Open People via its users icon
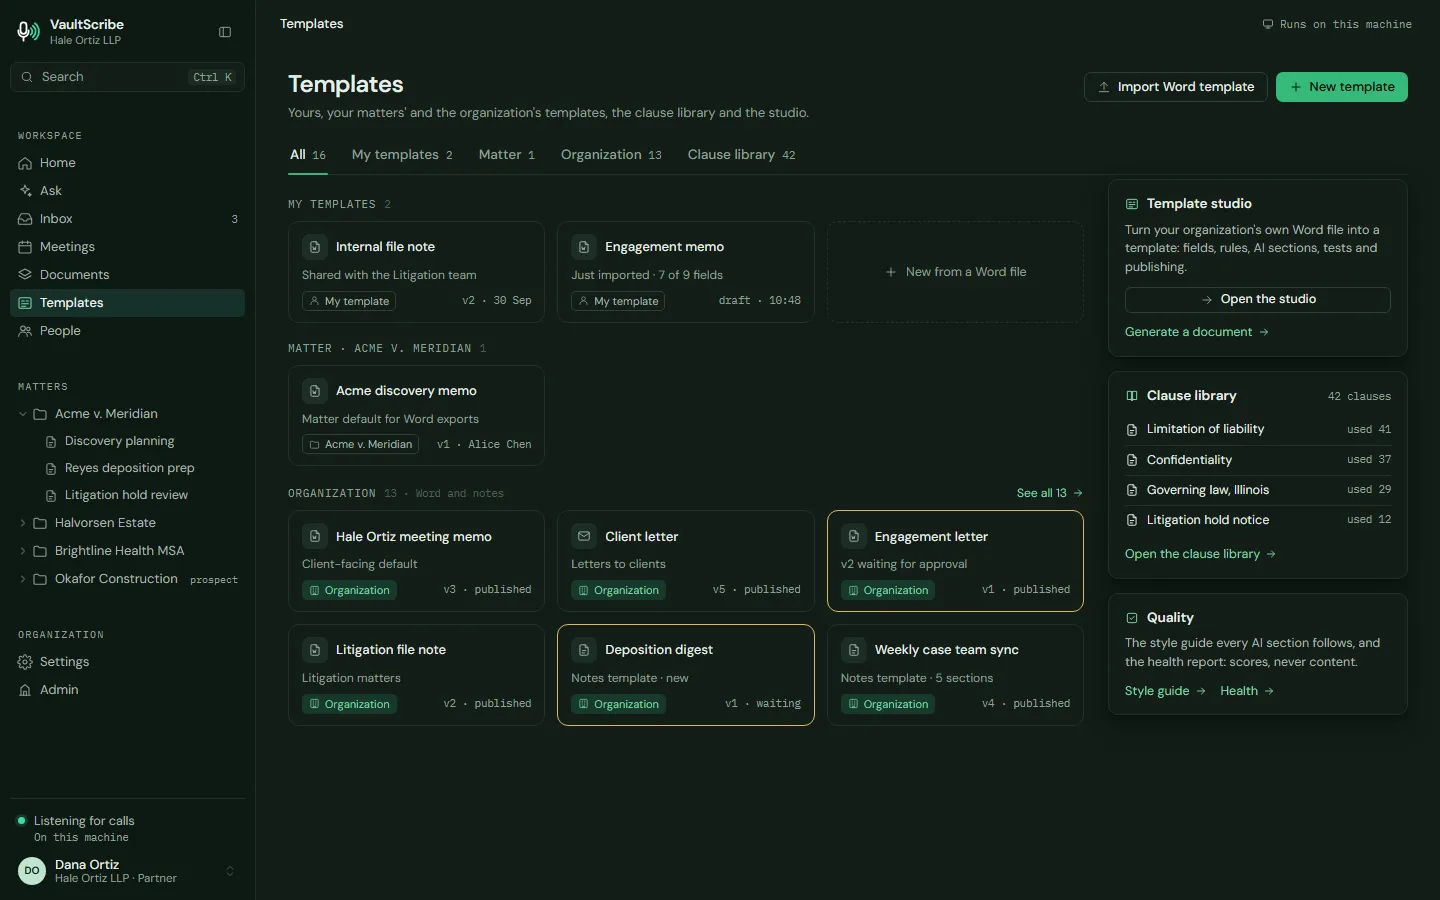The image size is (1440, 900). click(x=25, y=331)
